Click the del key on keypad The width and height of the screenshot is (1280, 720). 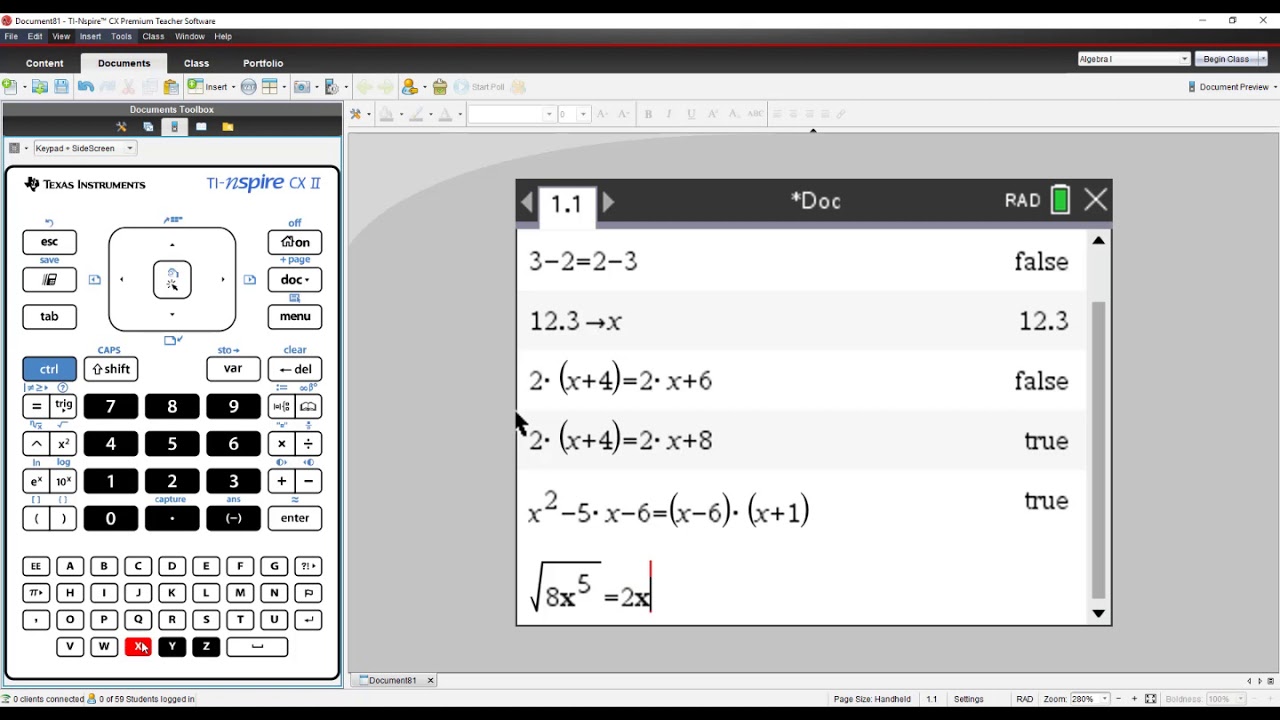[295, 369]
